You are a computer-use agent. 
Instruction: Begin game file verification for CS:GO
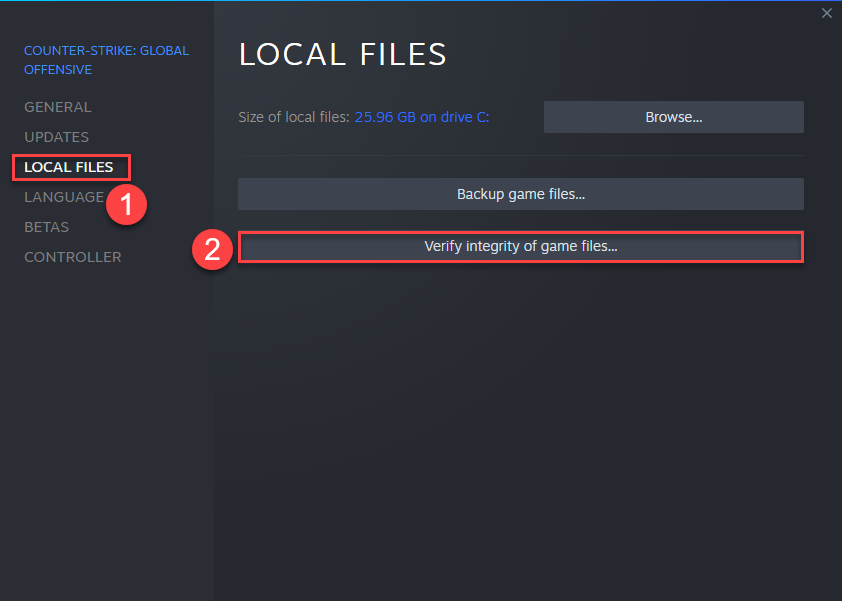coord(520,247)
